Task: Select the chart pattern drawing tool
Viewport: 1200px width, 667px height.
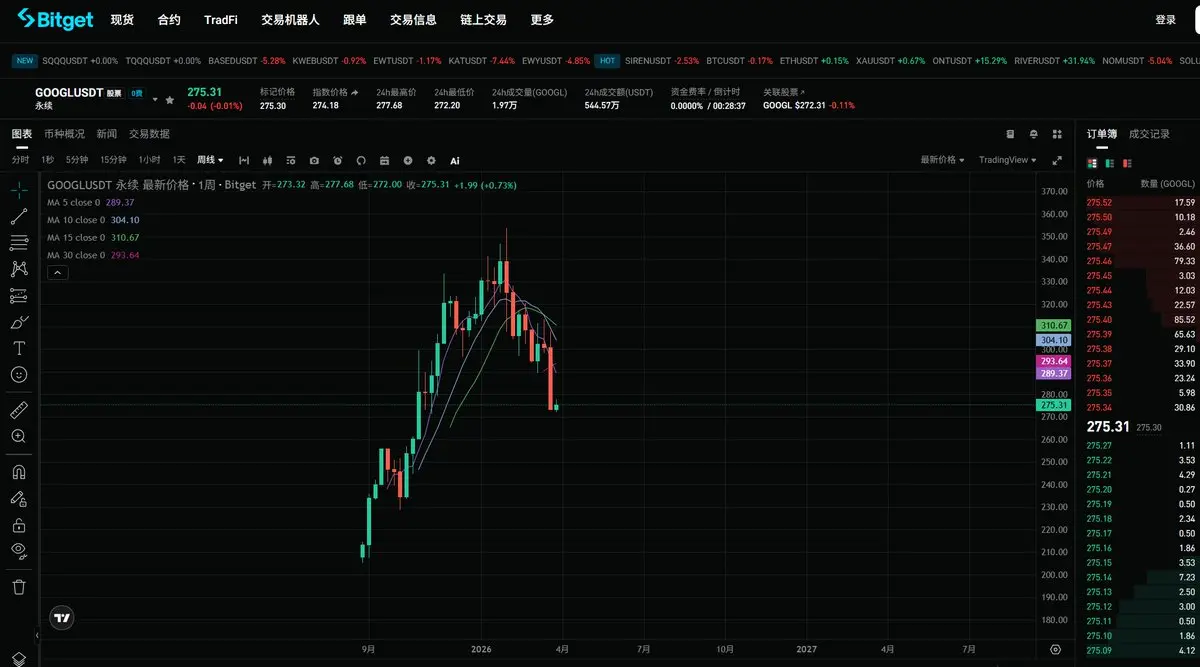Action: click(19, 269)
